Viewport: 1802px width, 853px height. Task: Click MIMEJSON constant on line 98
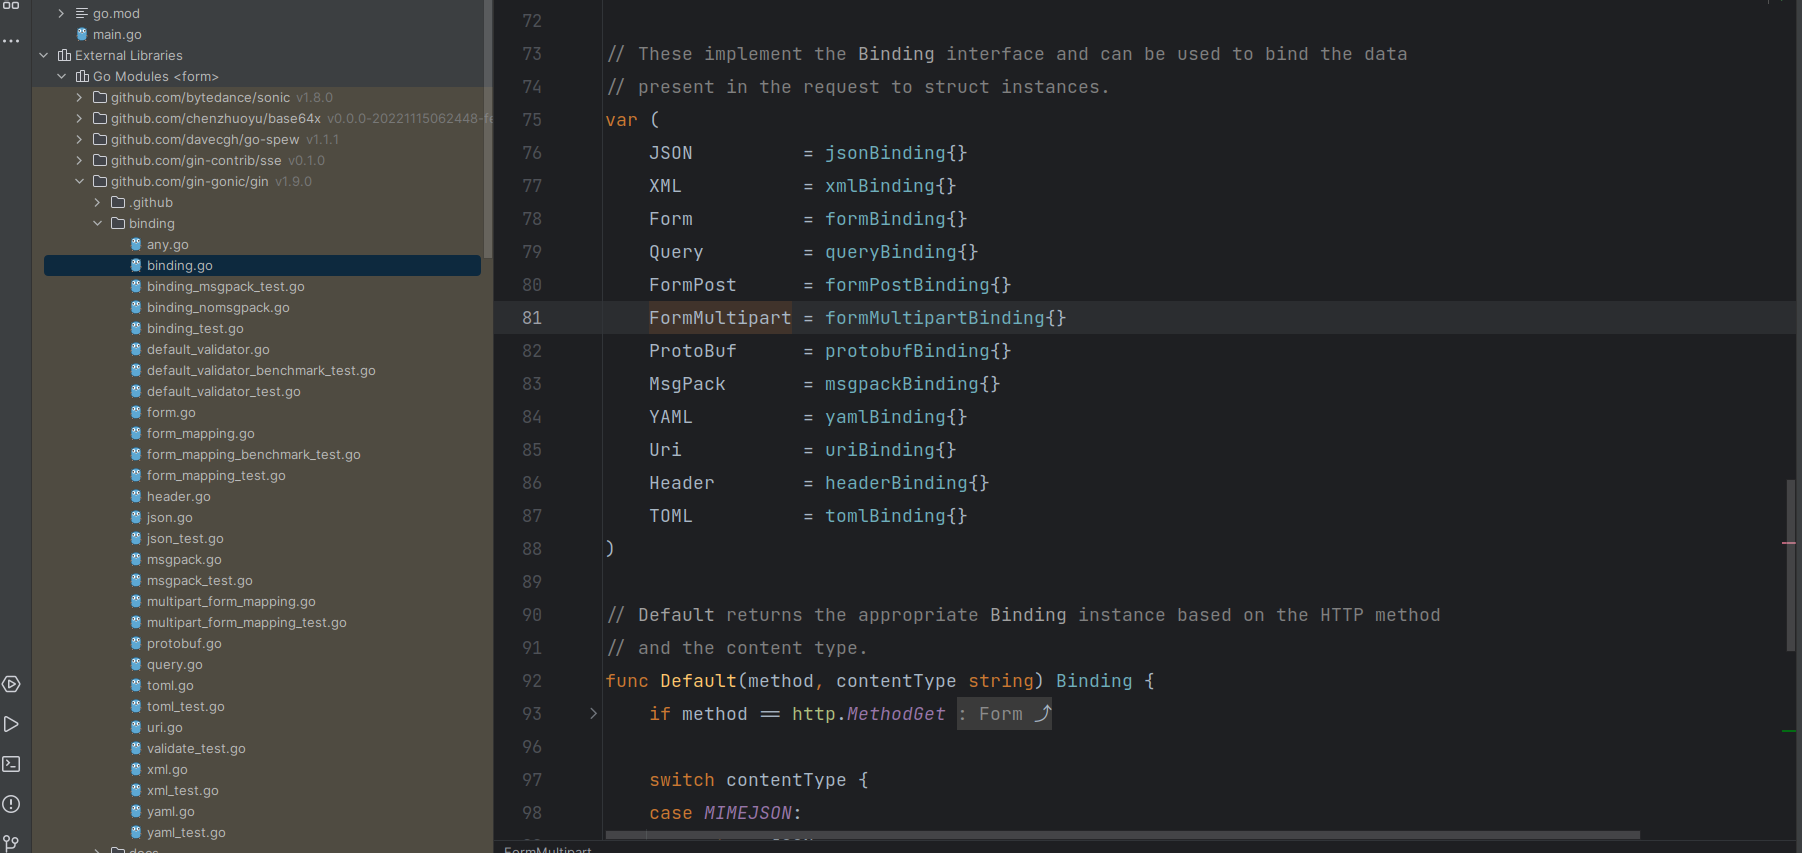(748, 813)
